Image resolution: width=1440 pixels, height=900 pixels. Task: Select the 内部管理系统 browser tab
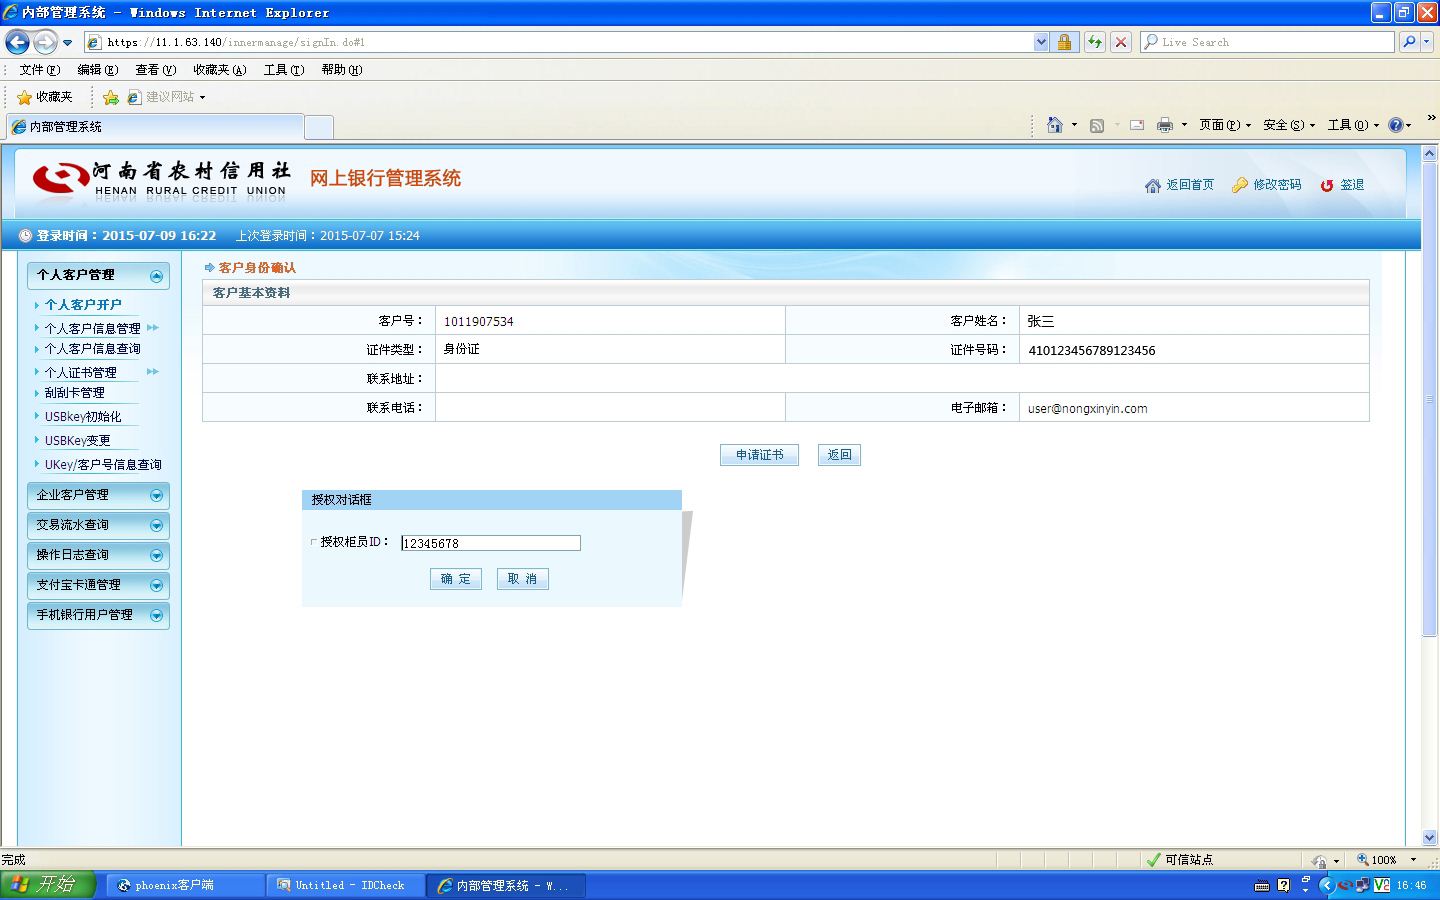coord(155,127)
